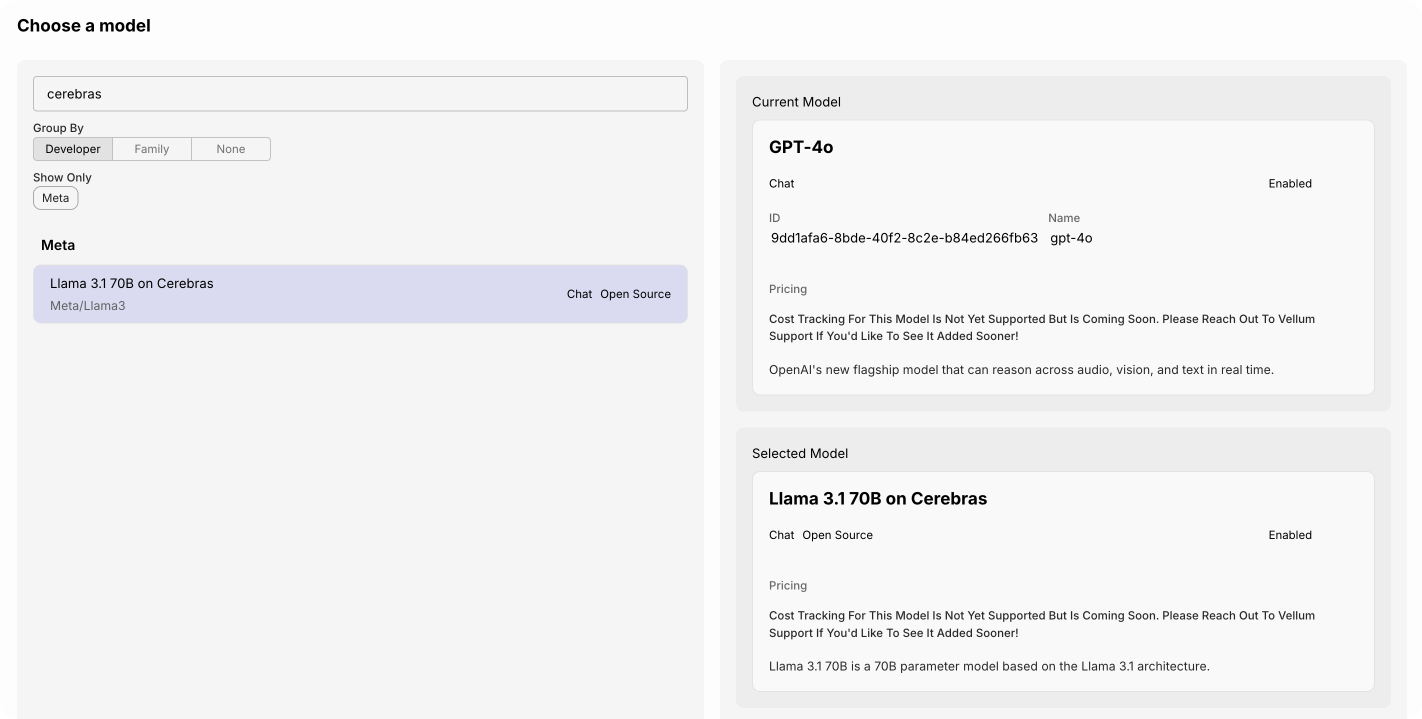This screenshot has width=1422, height=719.
Task: Click the Meta/Llama3 subtitle in the list row
Action: coord(87,306)
